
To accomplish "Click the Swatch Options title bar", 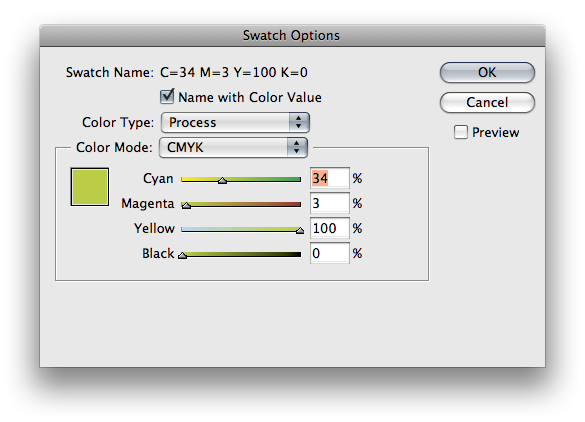I will 292,36.
